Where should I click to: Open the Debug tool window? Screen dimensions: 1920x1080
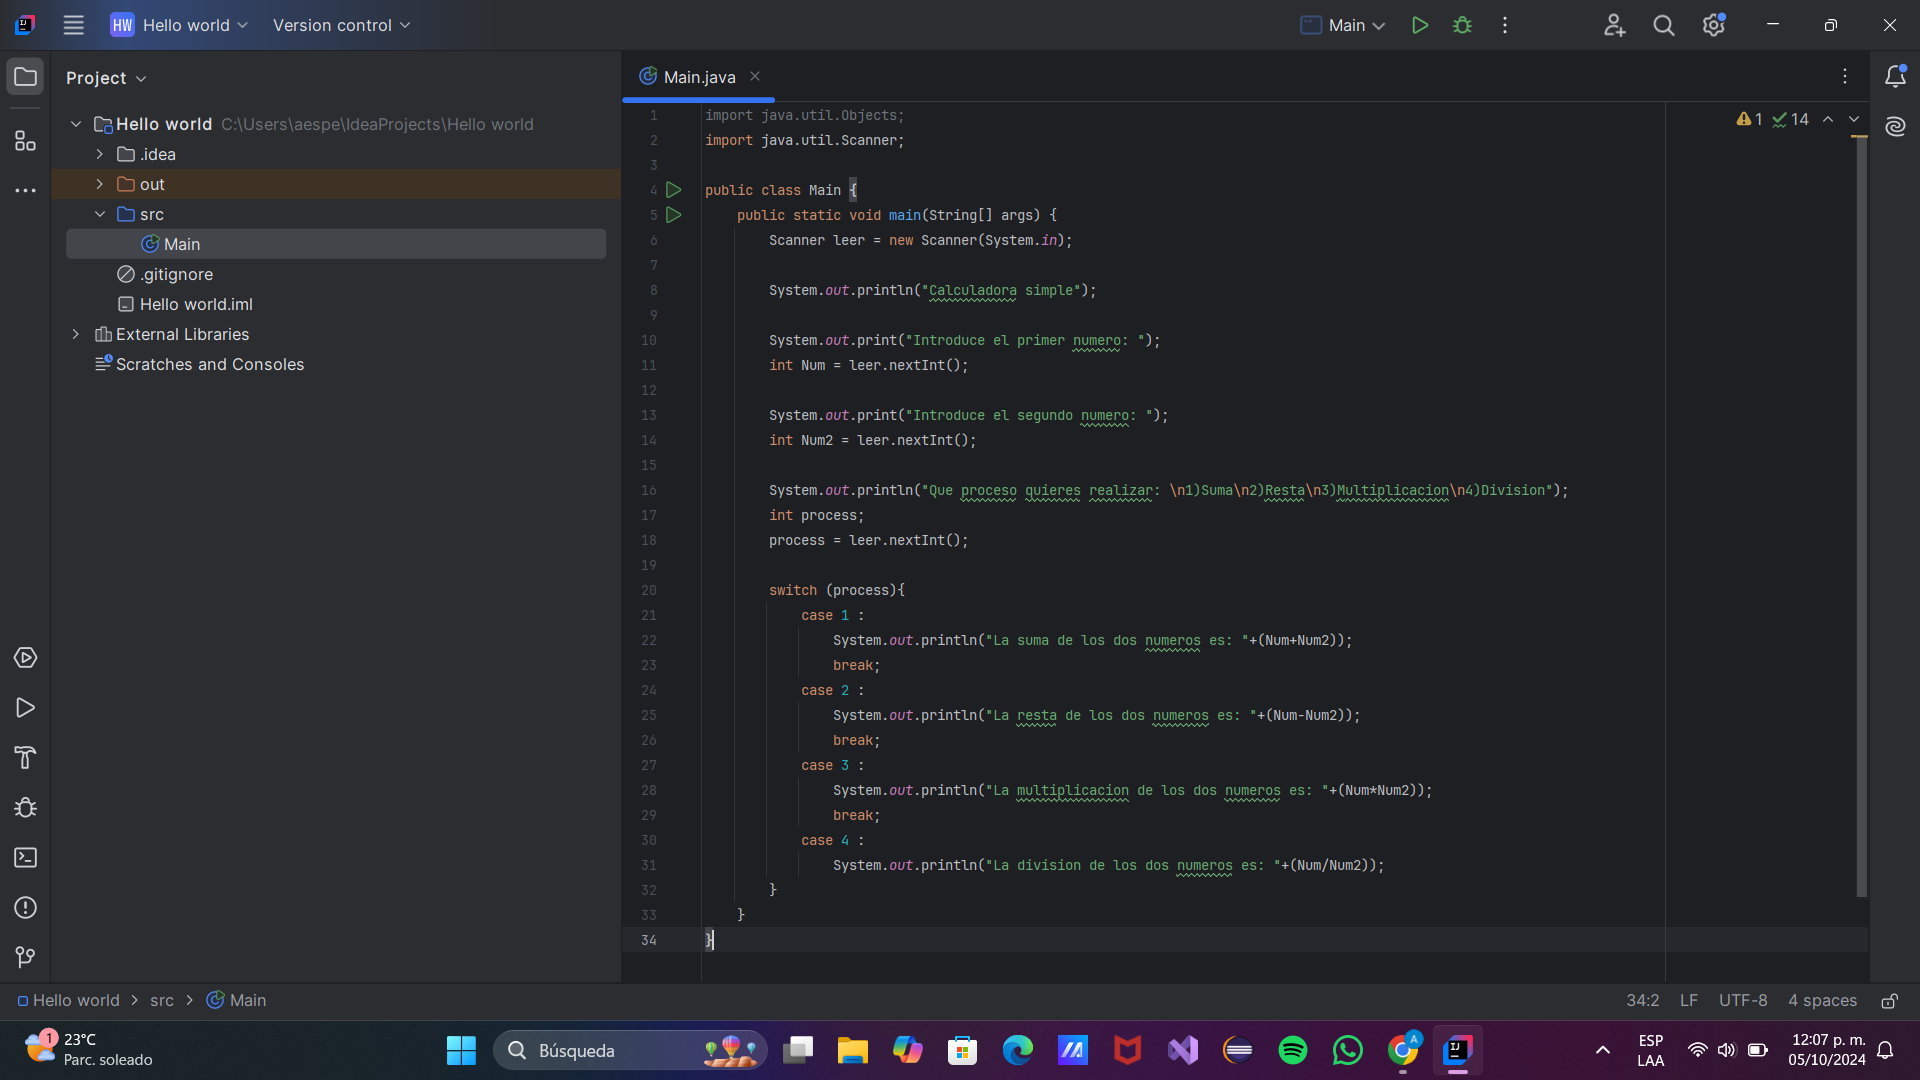pyautogui.click(x=26, y=808)
